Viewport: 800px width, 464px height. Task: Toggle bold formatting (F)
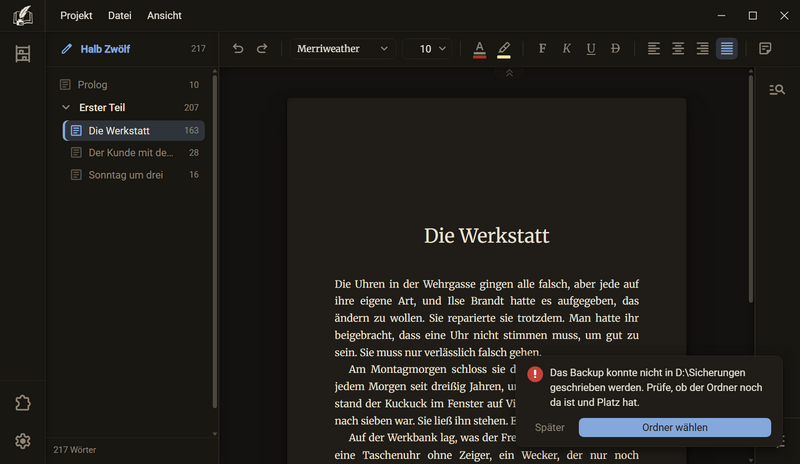[x=542, y=48]
